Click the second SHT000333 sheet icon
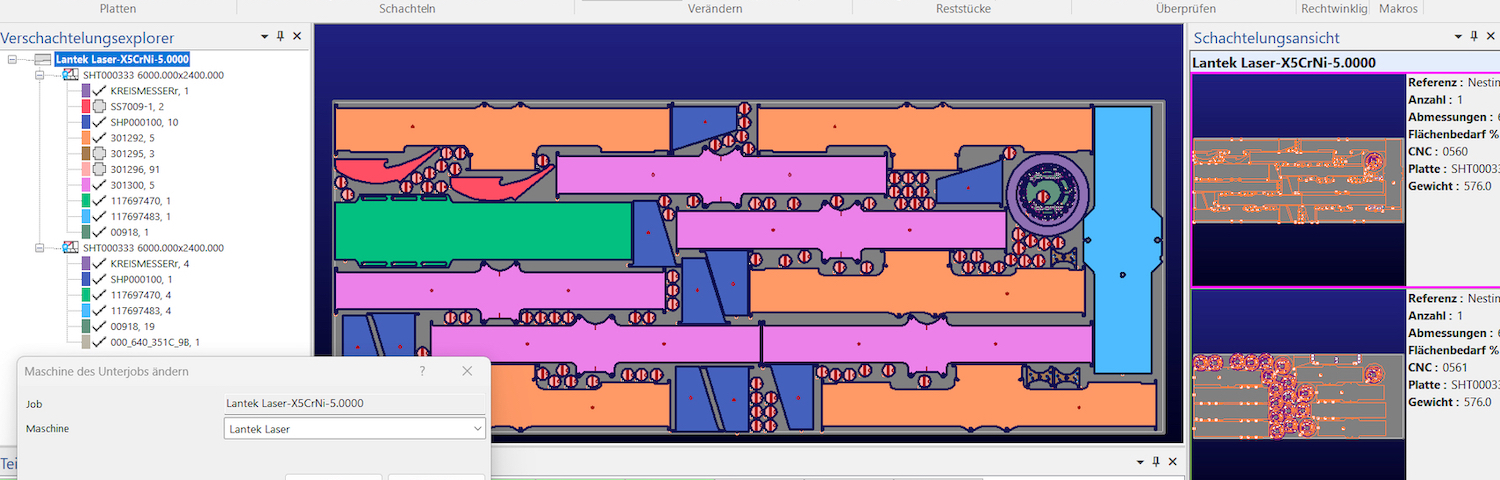Viewport: 1500px width, 480px height. pos(70,248)
